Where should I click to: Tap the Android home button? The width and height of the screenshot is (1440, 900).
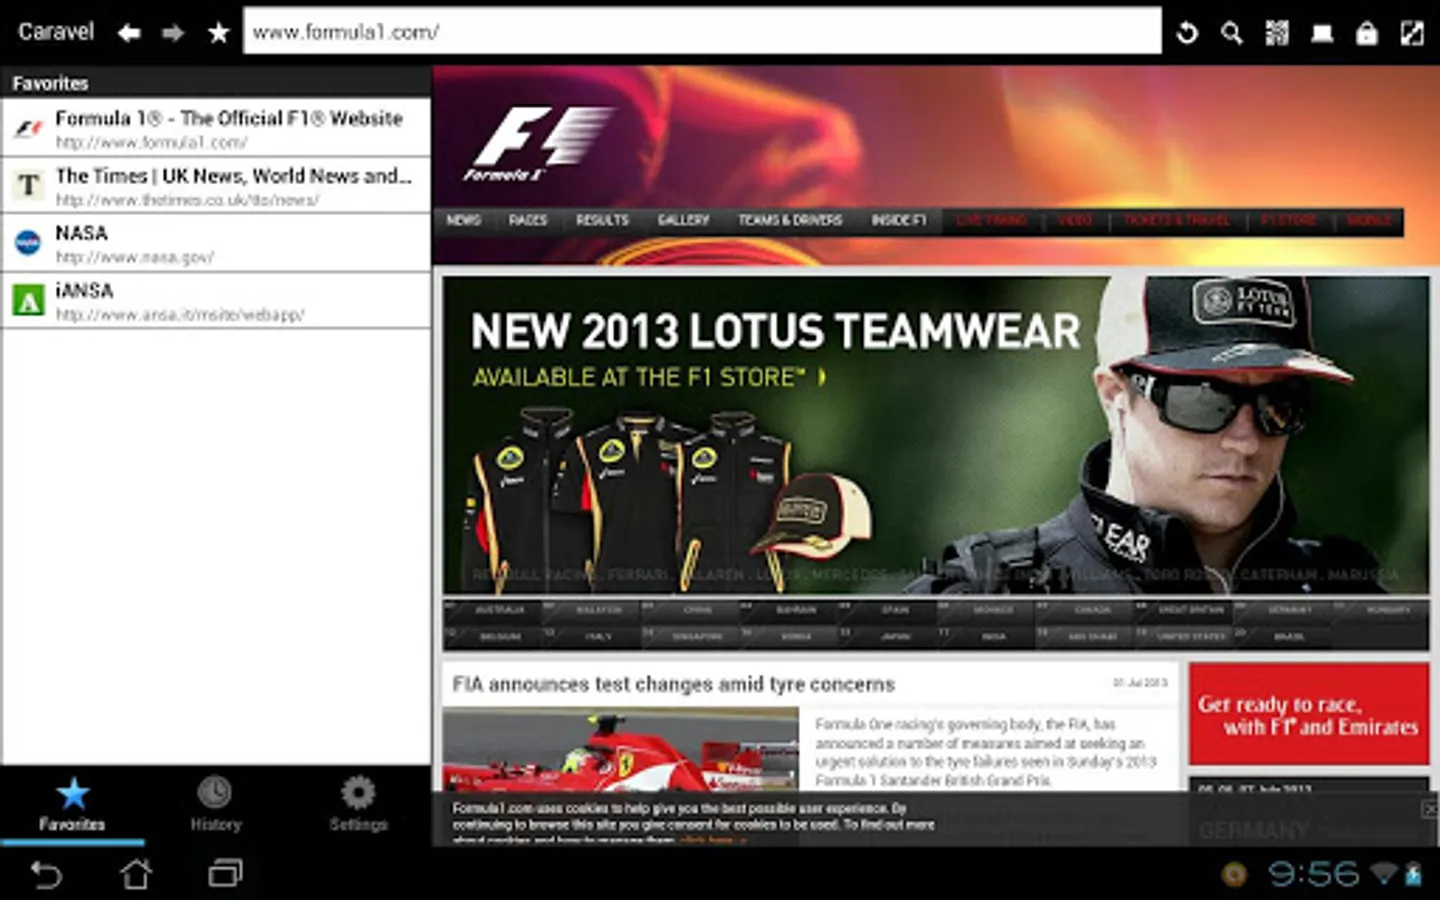[x=136, y=875]
